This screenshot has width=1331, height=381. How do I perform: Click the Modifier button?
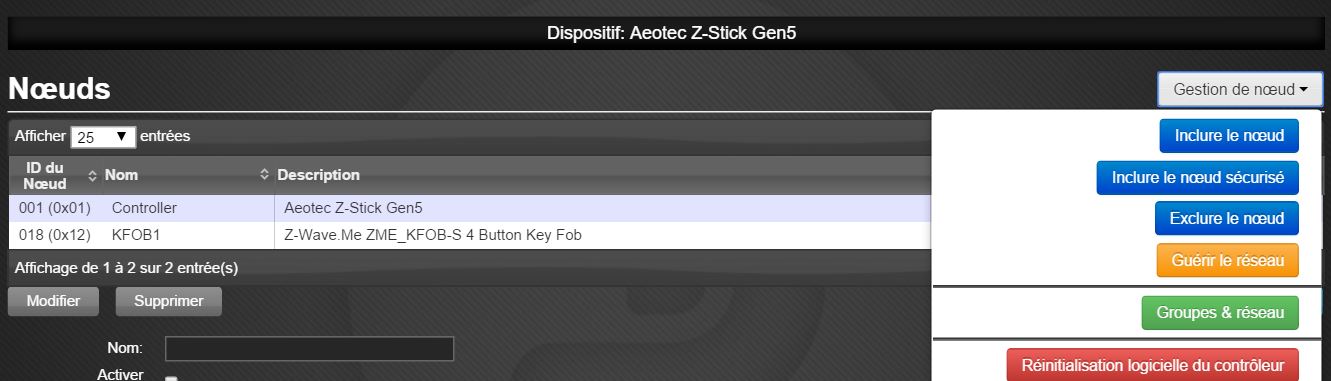[53, 301]
